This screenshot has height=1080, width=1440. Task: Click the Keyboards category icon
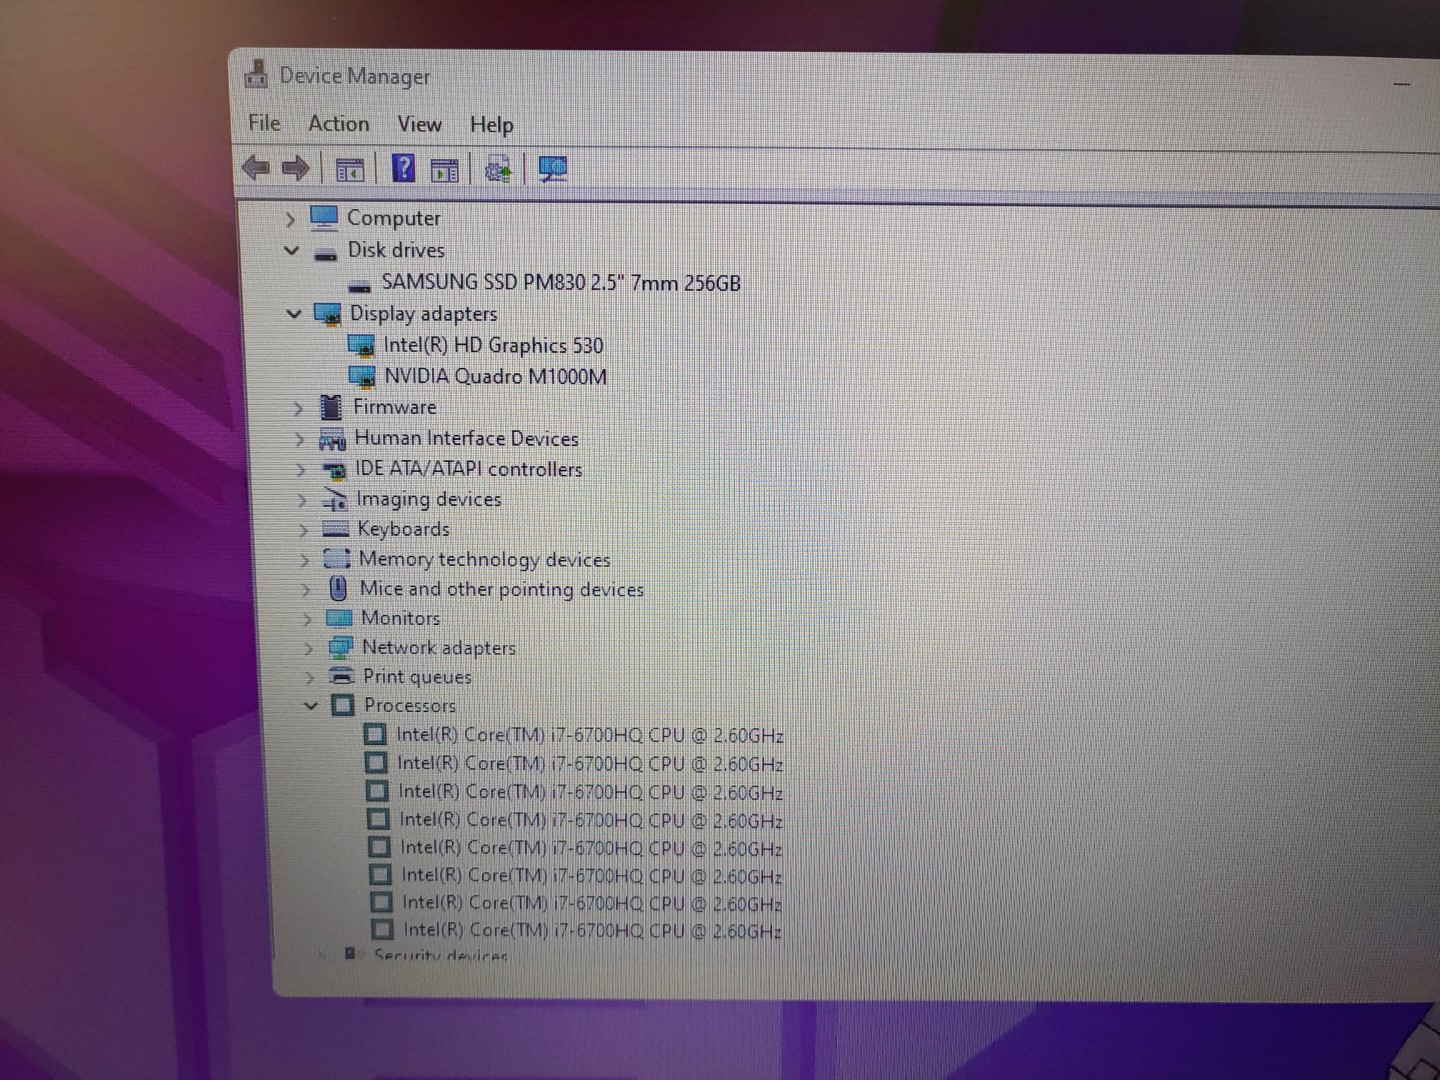point(335,529)
